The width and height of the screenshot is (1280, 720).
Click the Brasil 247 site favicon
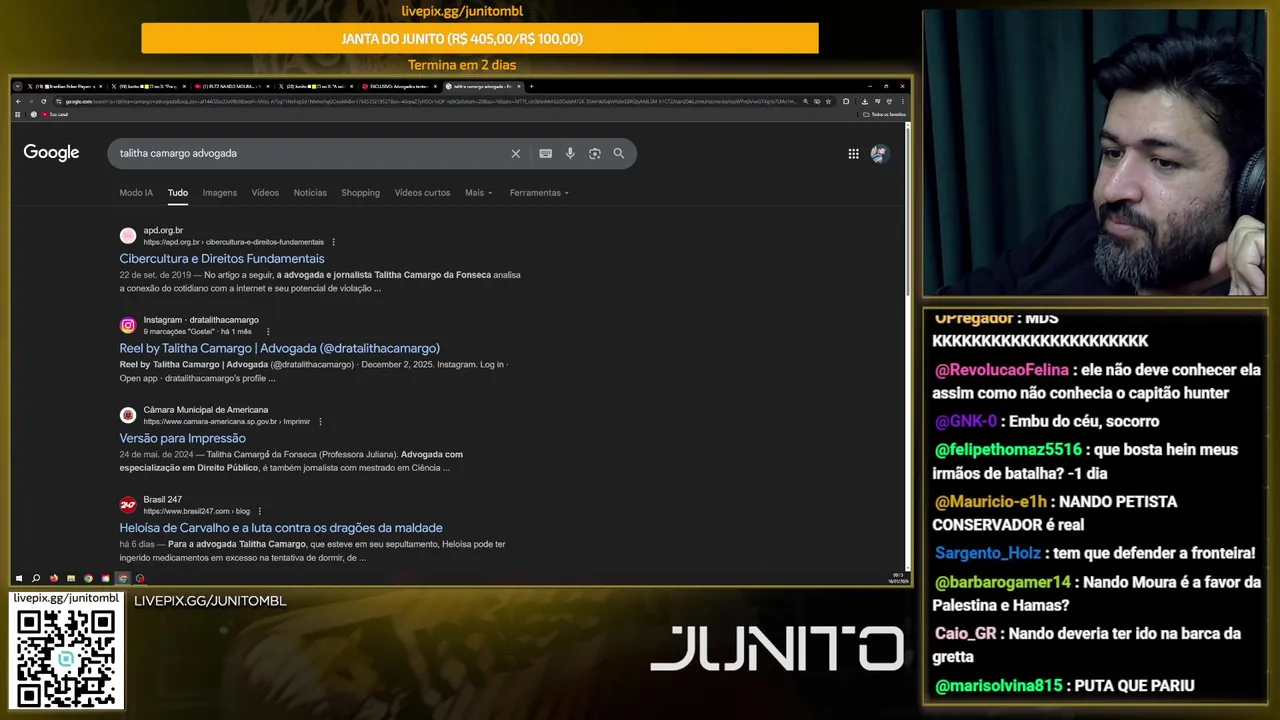pos(128,505)
